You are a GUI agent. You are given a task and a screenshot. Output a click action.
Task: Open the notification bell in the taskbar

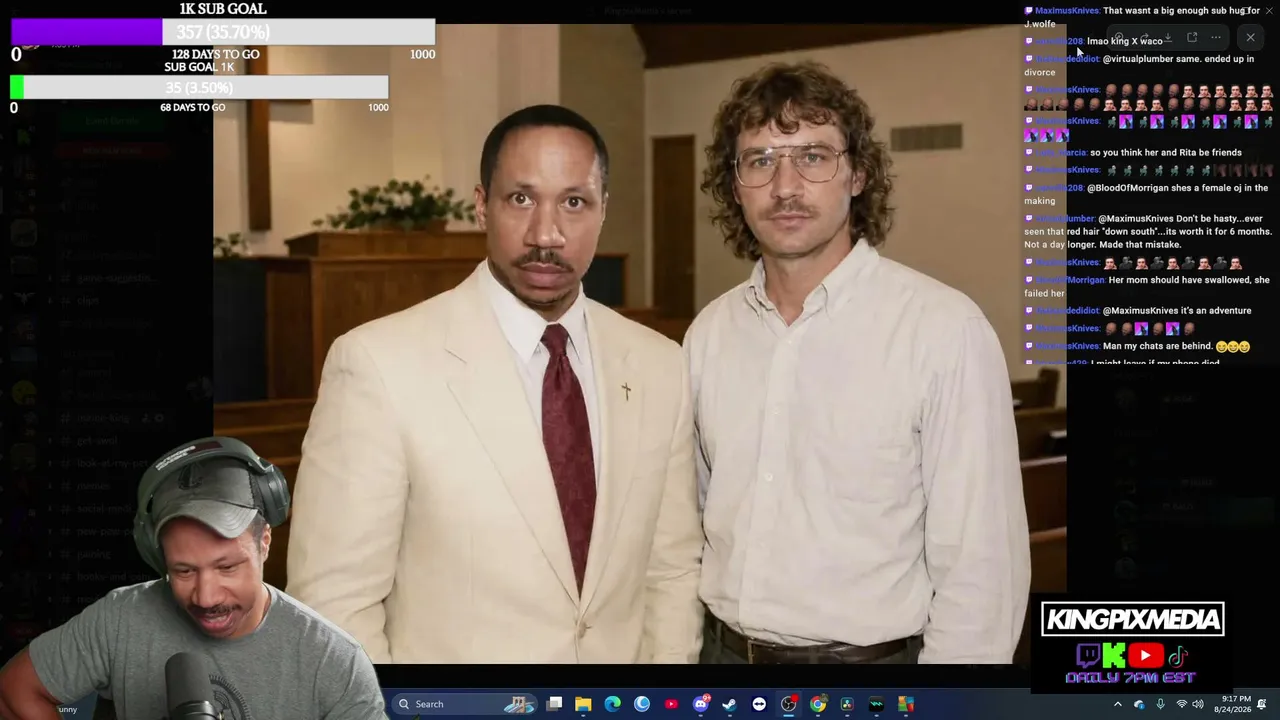pos(1262,704)
